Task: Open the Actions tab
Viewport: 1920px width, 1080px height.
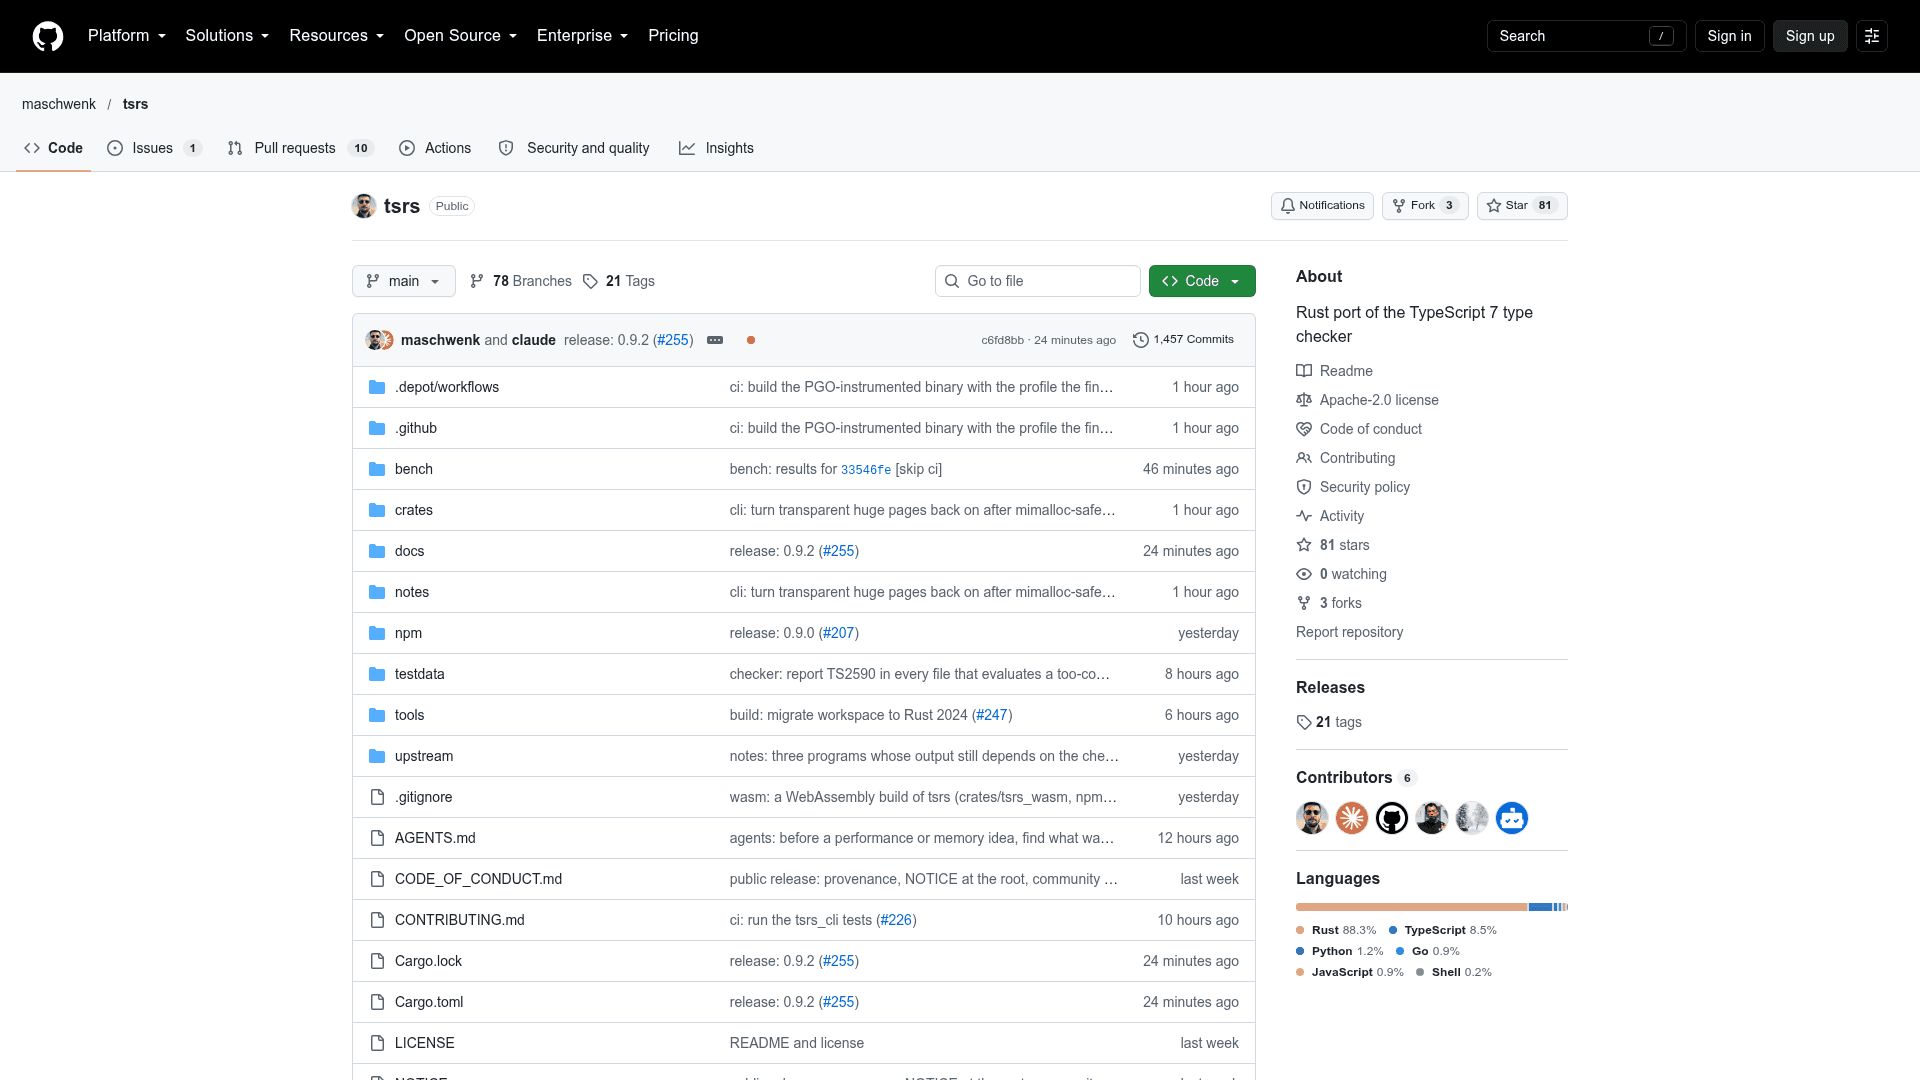Action: (435, 148)
